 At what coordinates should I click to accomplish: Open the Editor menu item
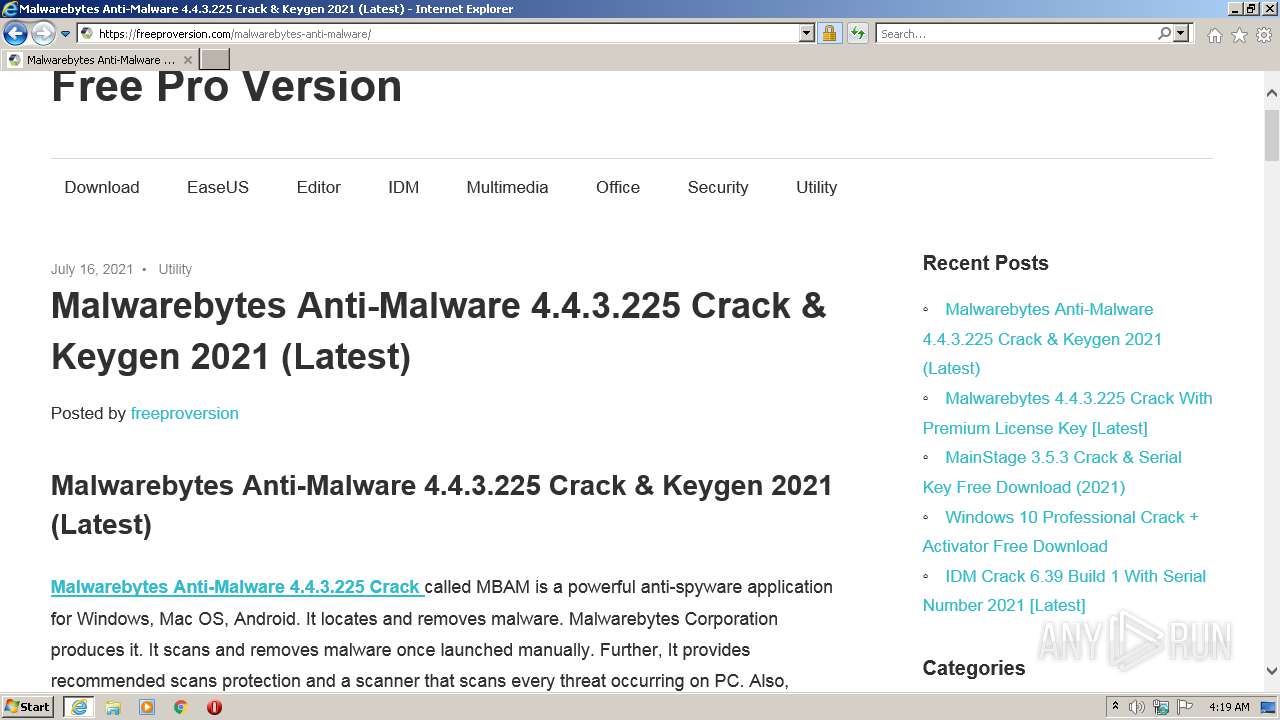pos(318,187)
